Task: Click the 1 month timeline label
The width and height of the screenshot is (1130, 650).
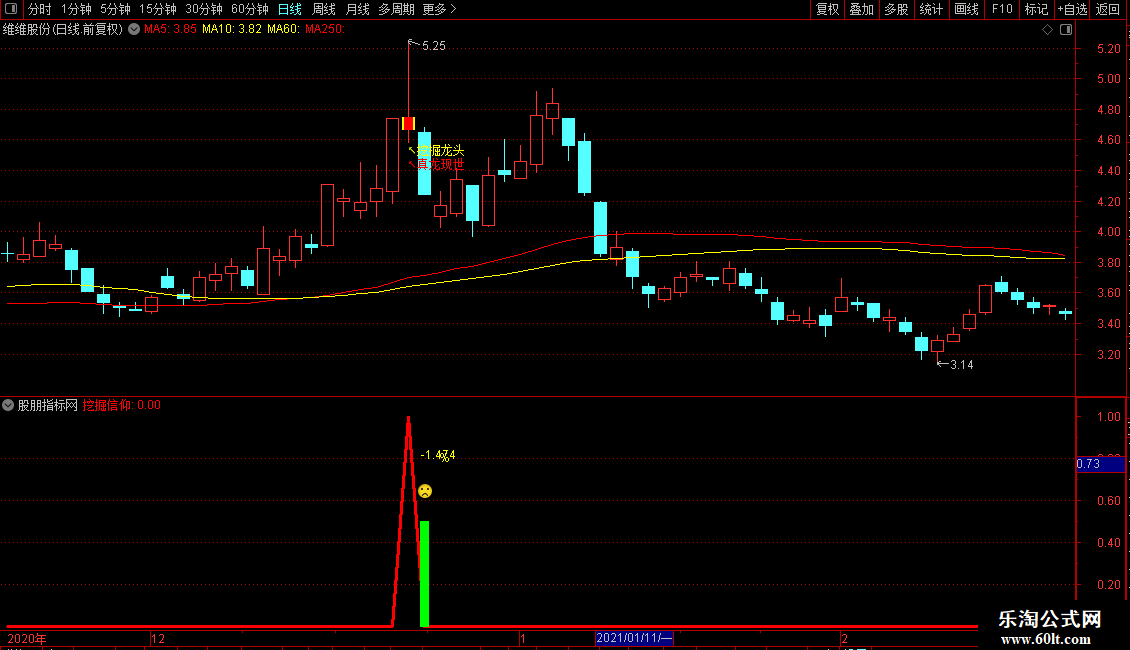Action: tap(522, 638)
